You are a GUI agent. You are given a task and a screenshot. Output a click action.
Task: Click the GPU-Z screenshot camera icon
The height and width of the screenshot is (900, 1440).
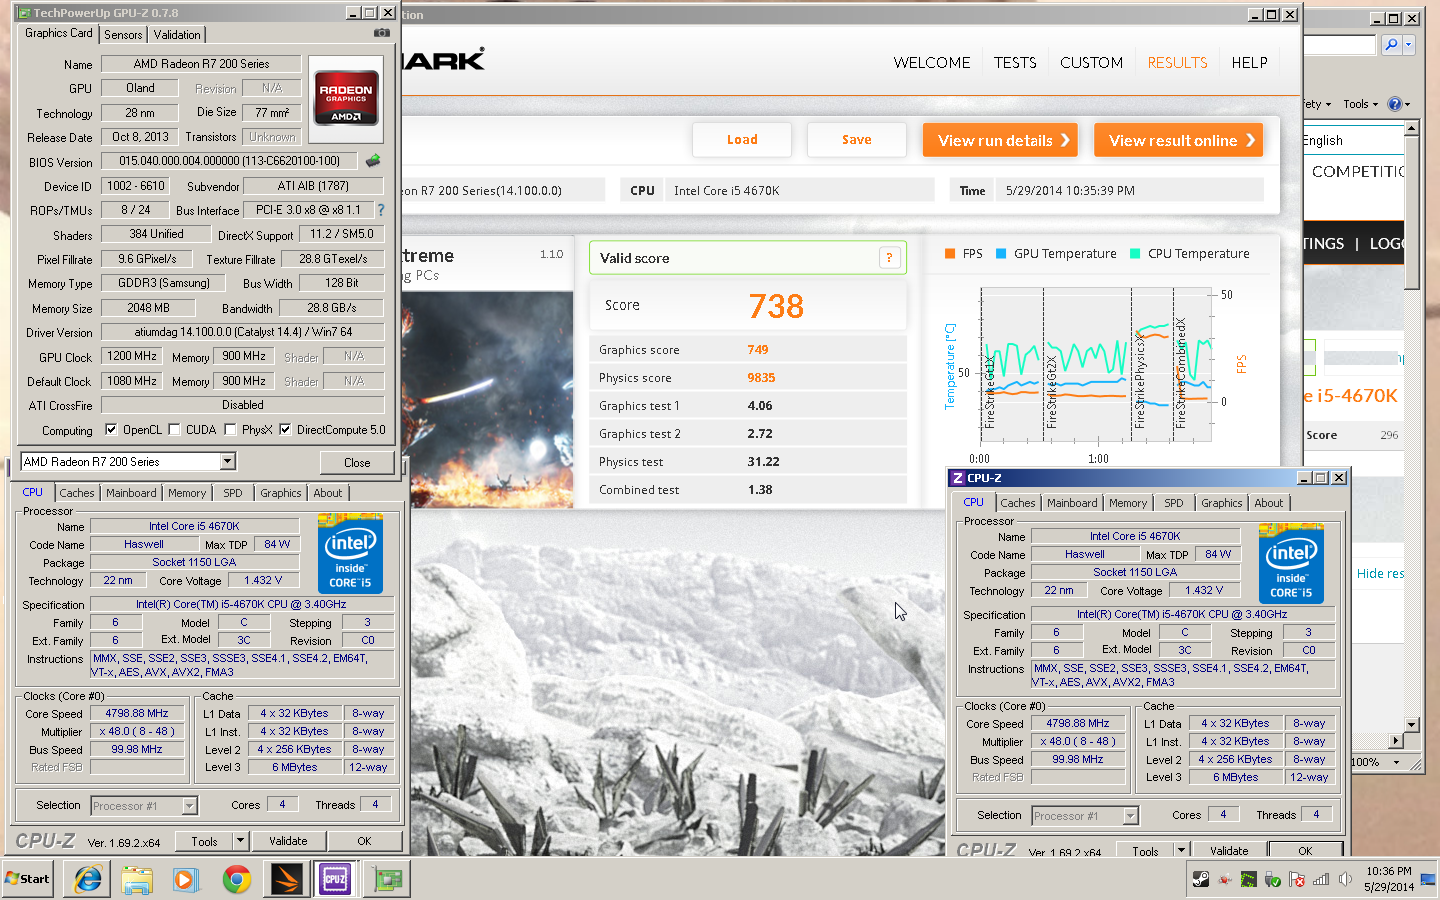[381, 33]
